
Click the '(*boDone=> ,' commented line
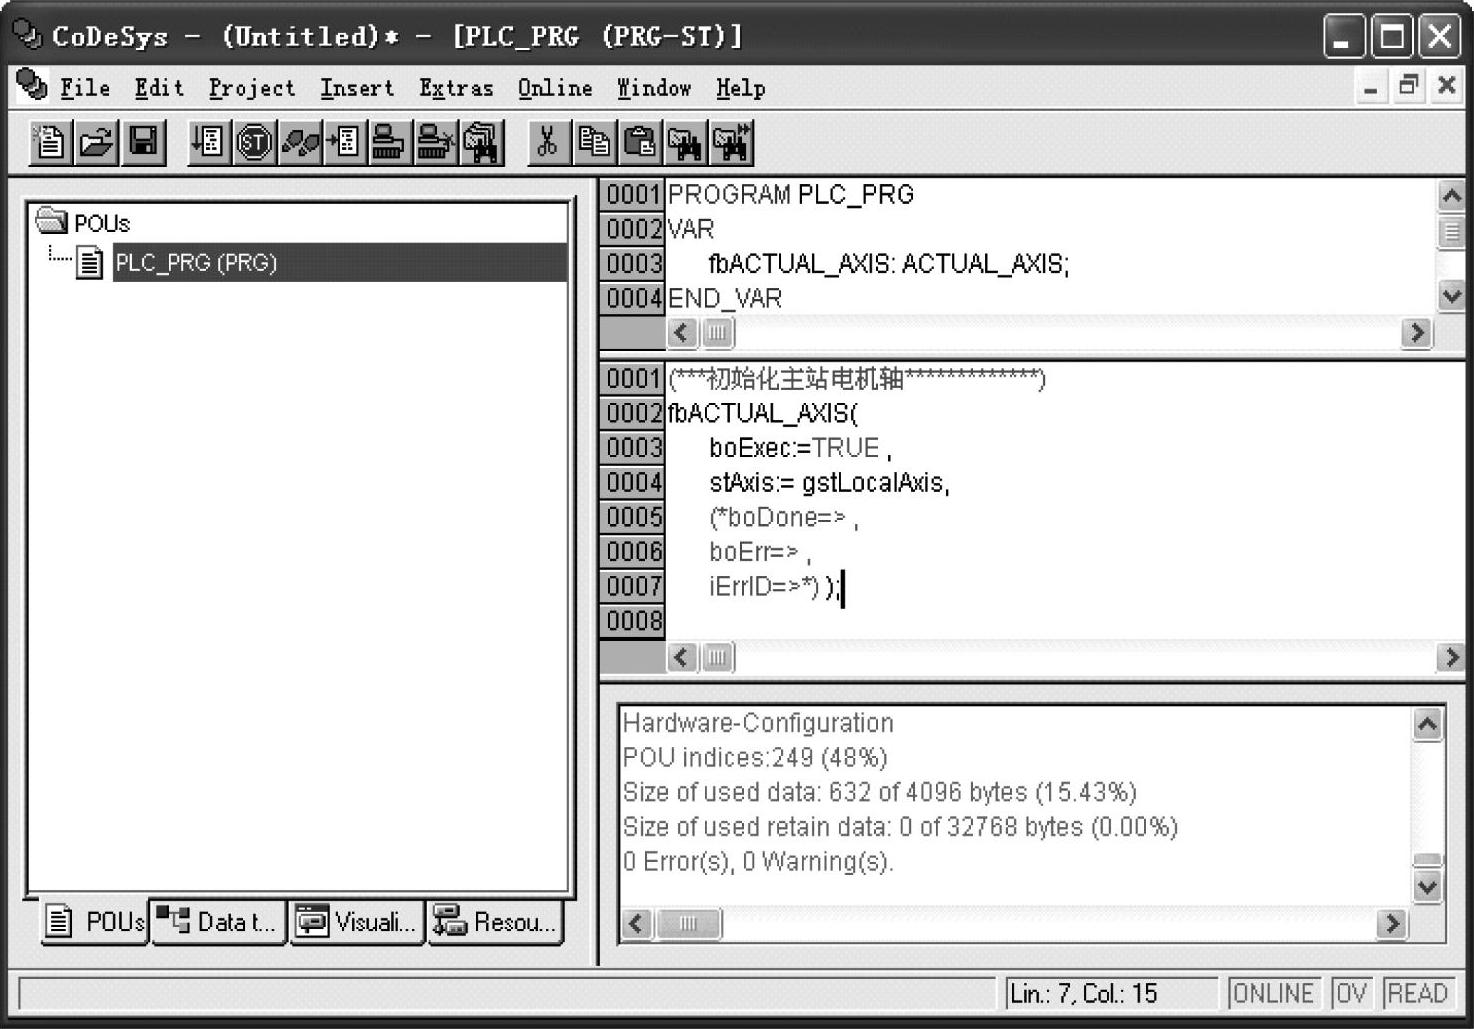(784, 517)
